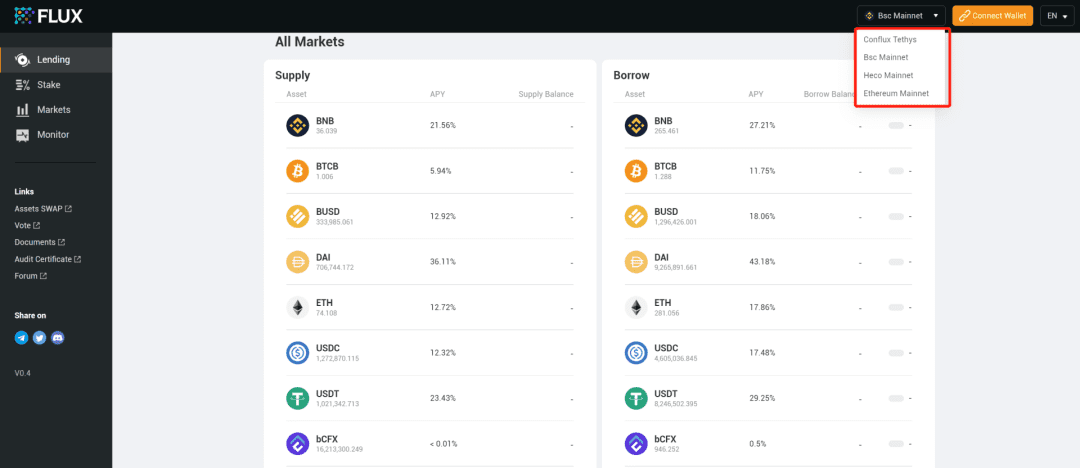Click the ETH coin icon in Supply
The width and height of the screenshot is (1080, 468).
298,307
